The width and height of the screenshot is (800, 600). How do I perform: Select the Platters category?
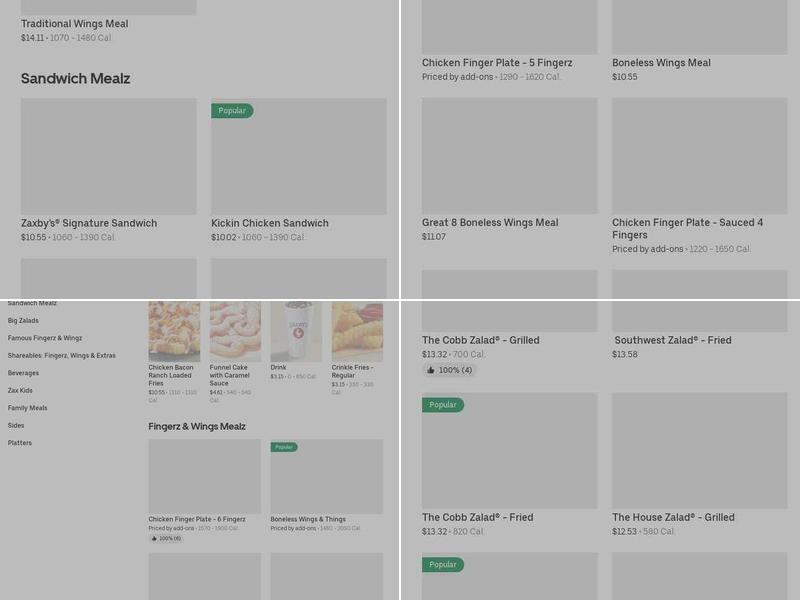point(20,443)
